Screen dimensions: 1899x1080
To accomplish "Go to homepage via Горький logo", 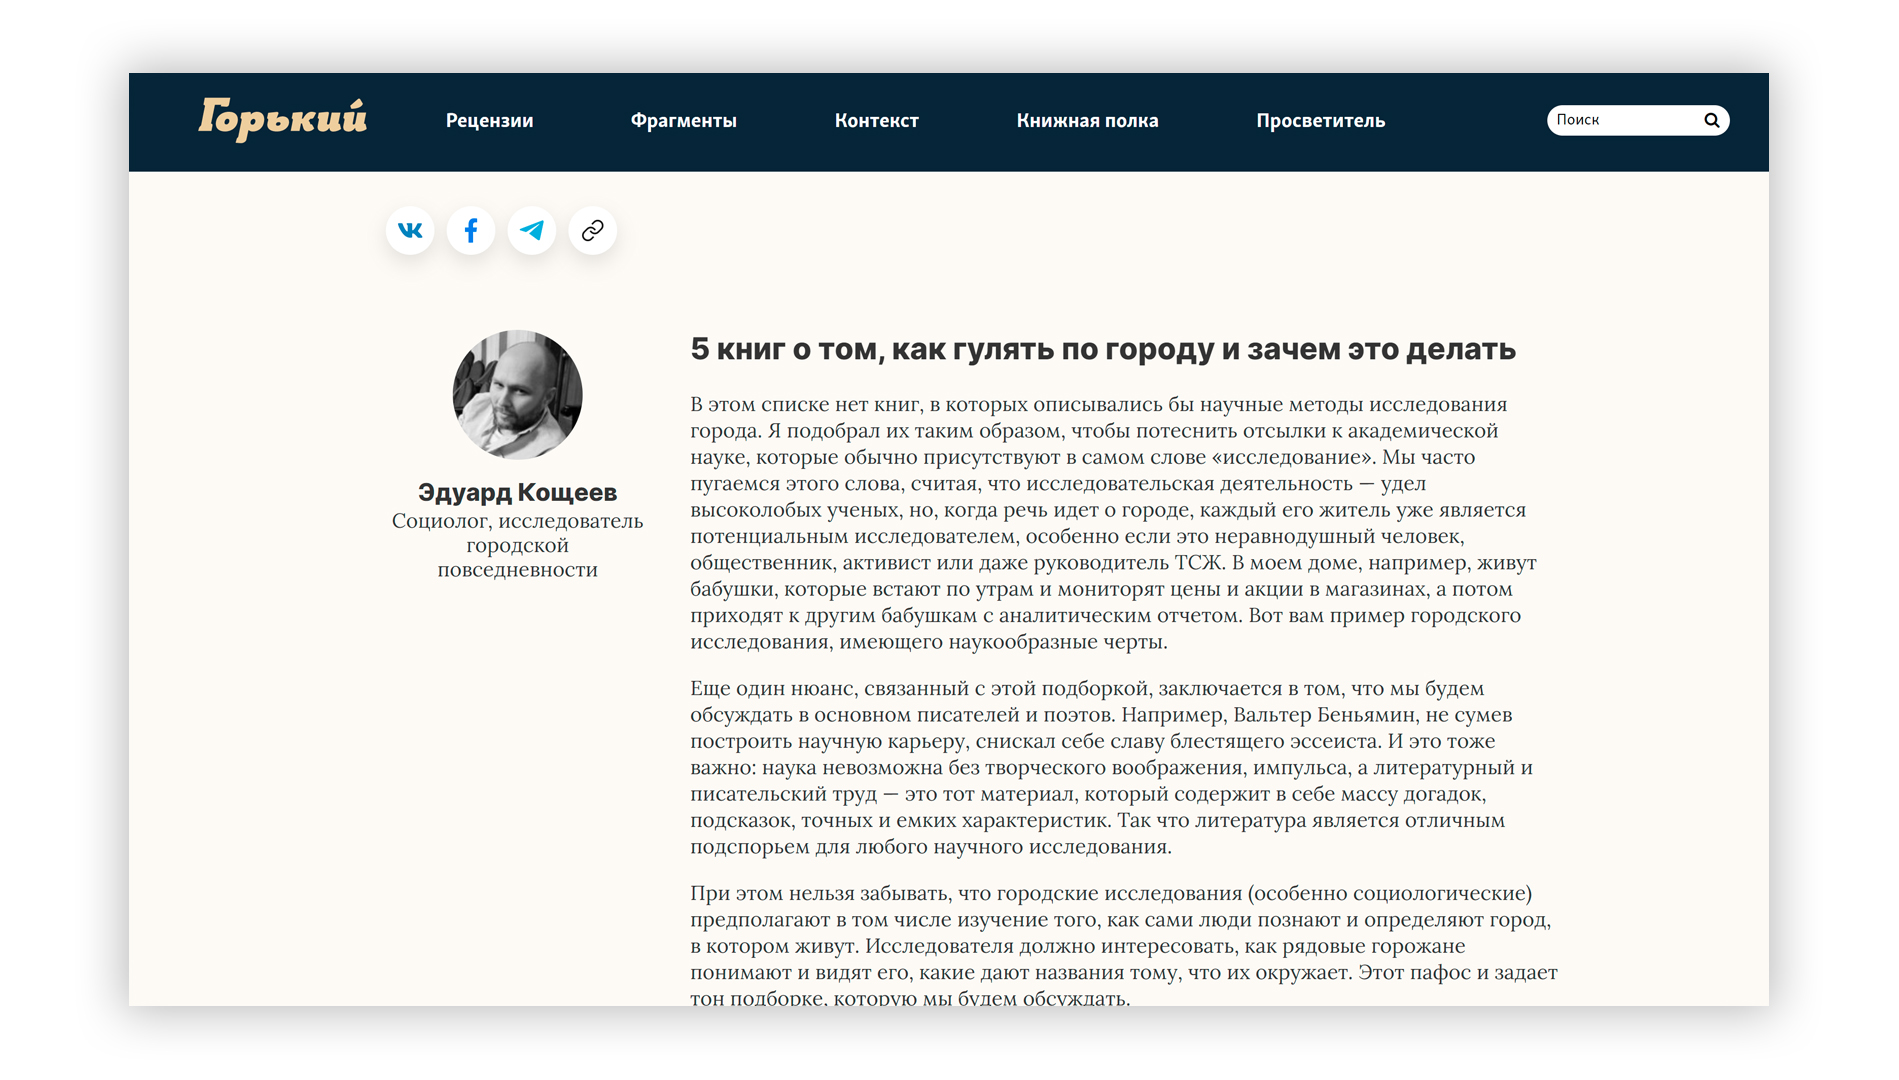I will 283,119.
